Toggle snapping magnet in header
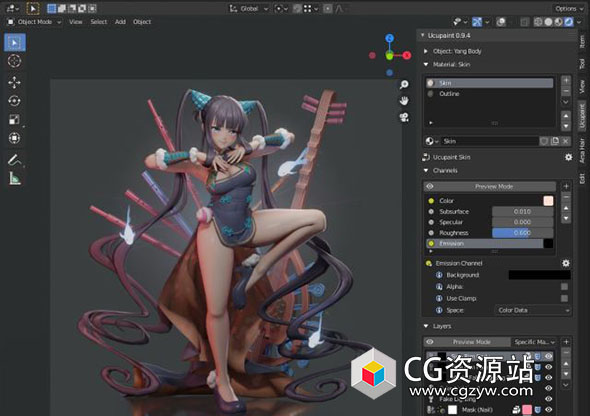This screenshot has width=590, height=416. (297, 8)
